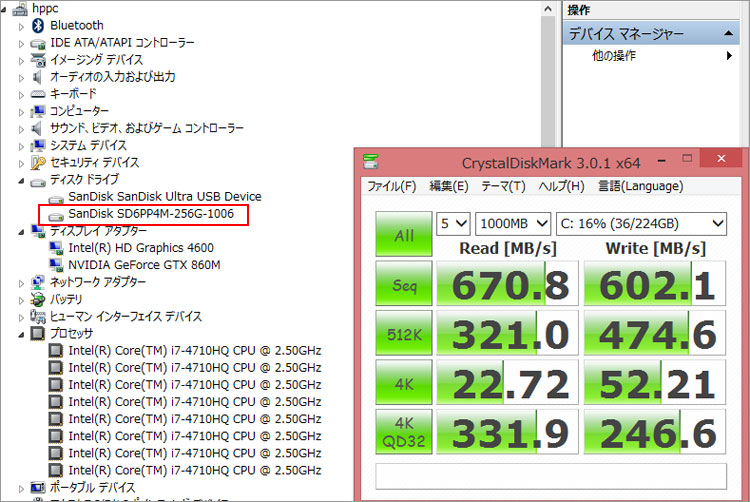Collapse the ディスプレイ アダプター node
Image resolution: width=750 pixels, height=502 pixels.
22,232
